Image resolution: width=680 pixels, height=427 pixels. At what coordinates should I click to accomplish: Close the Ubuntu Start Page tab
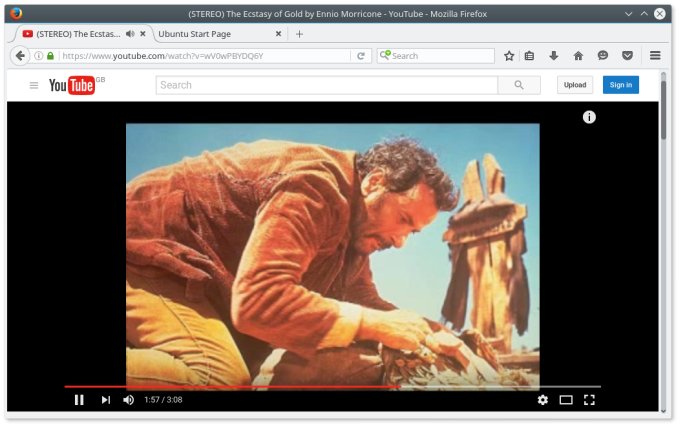click(x=278, y=34)
